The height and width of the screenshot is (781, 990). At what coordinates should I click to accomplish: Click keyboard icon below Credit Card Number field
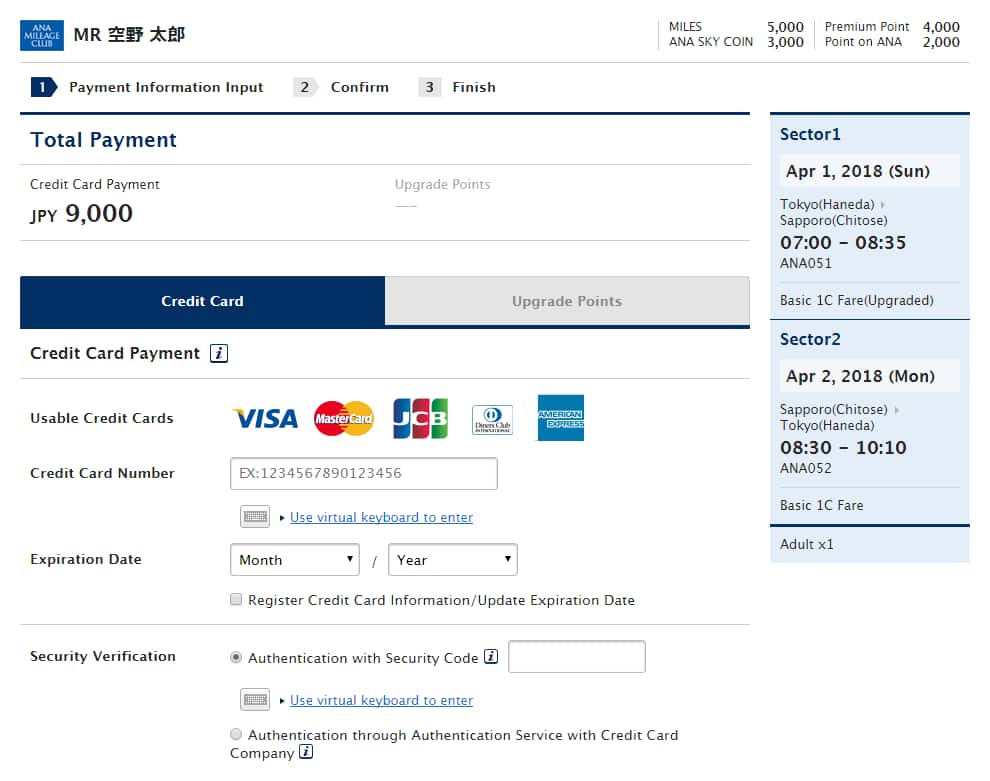(255, 517)
